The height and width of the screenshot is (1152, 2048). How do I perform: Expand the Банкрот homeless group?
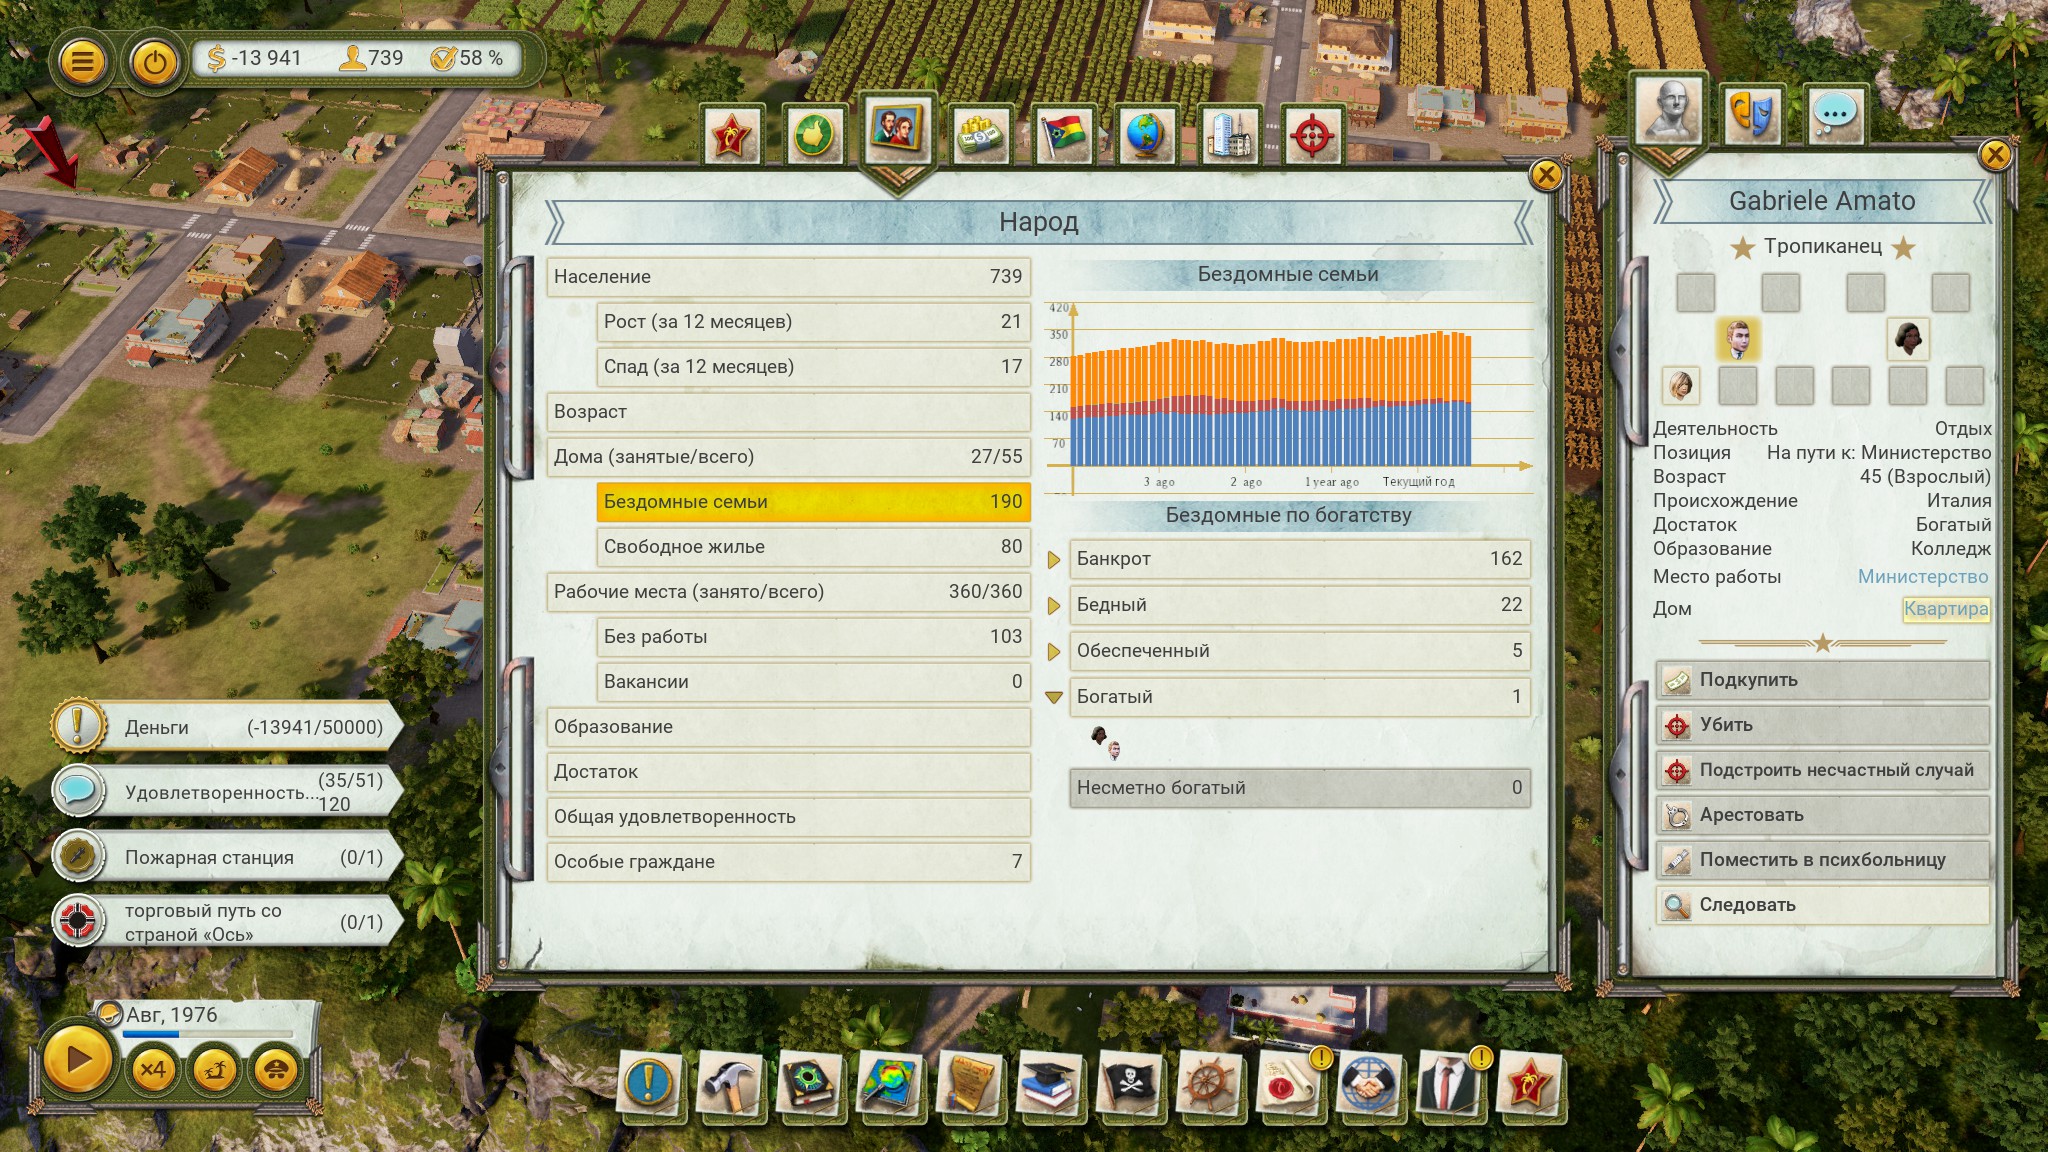[1054, 560]
